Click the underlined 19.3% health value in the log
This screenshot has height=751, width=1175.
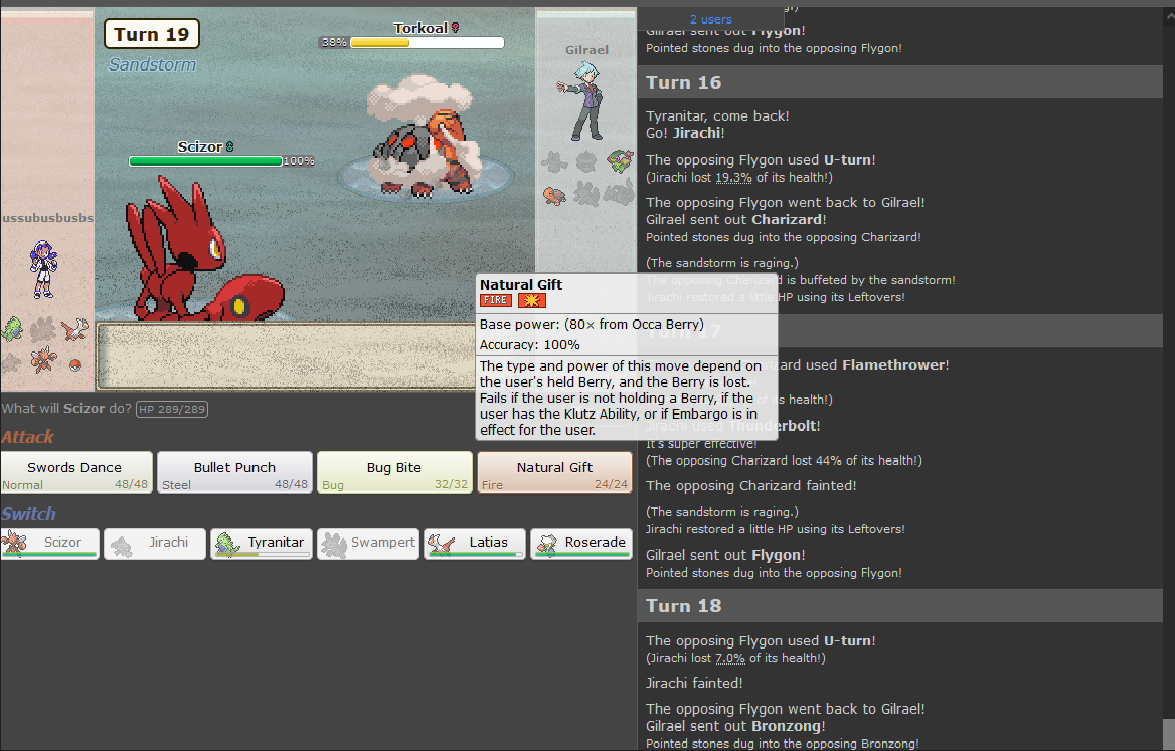(733, 178)
